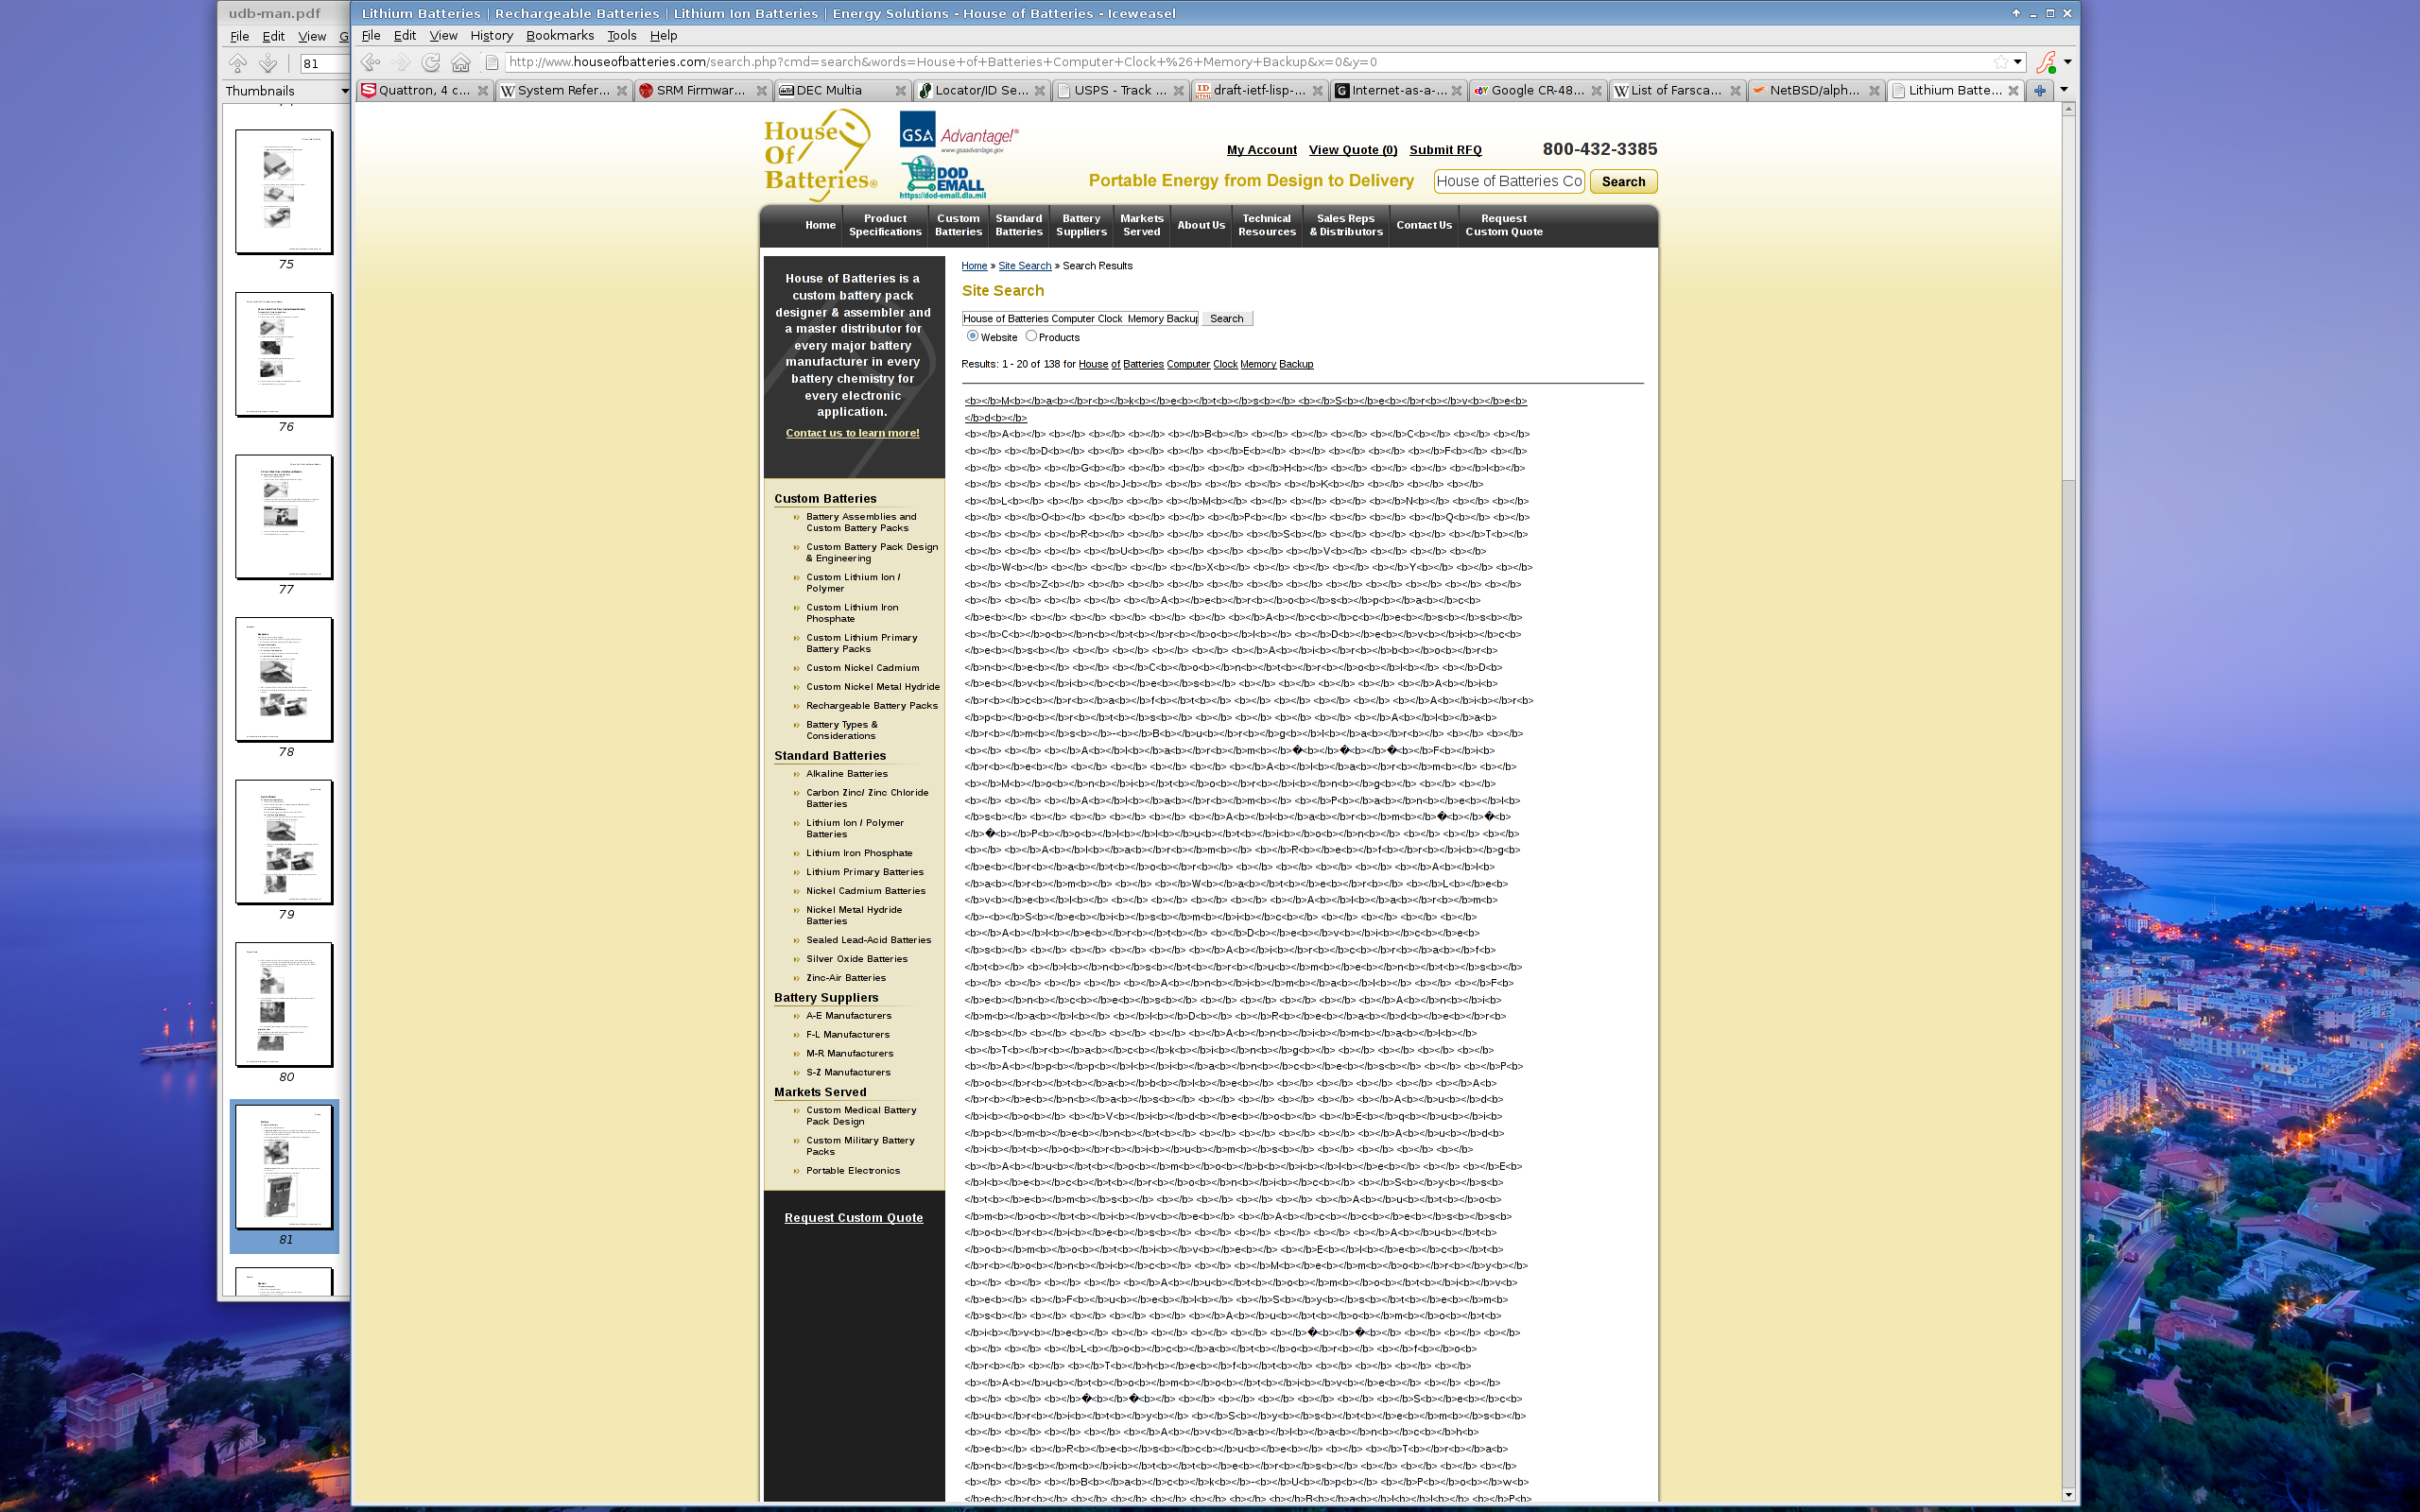Open Custom Lithium Iron Phosphate link
Viewport: 2420px width, 1512px height.
click(852, 612)
